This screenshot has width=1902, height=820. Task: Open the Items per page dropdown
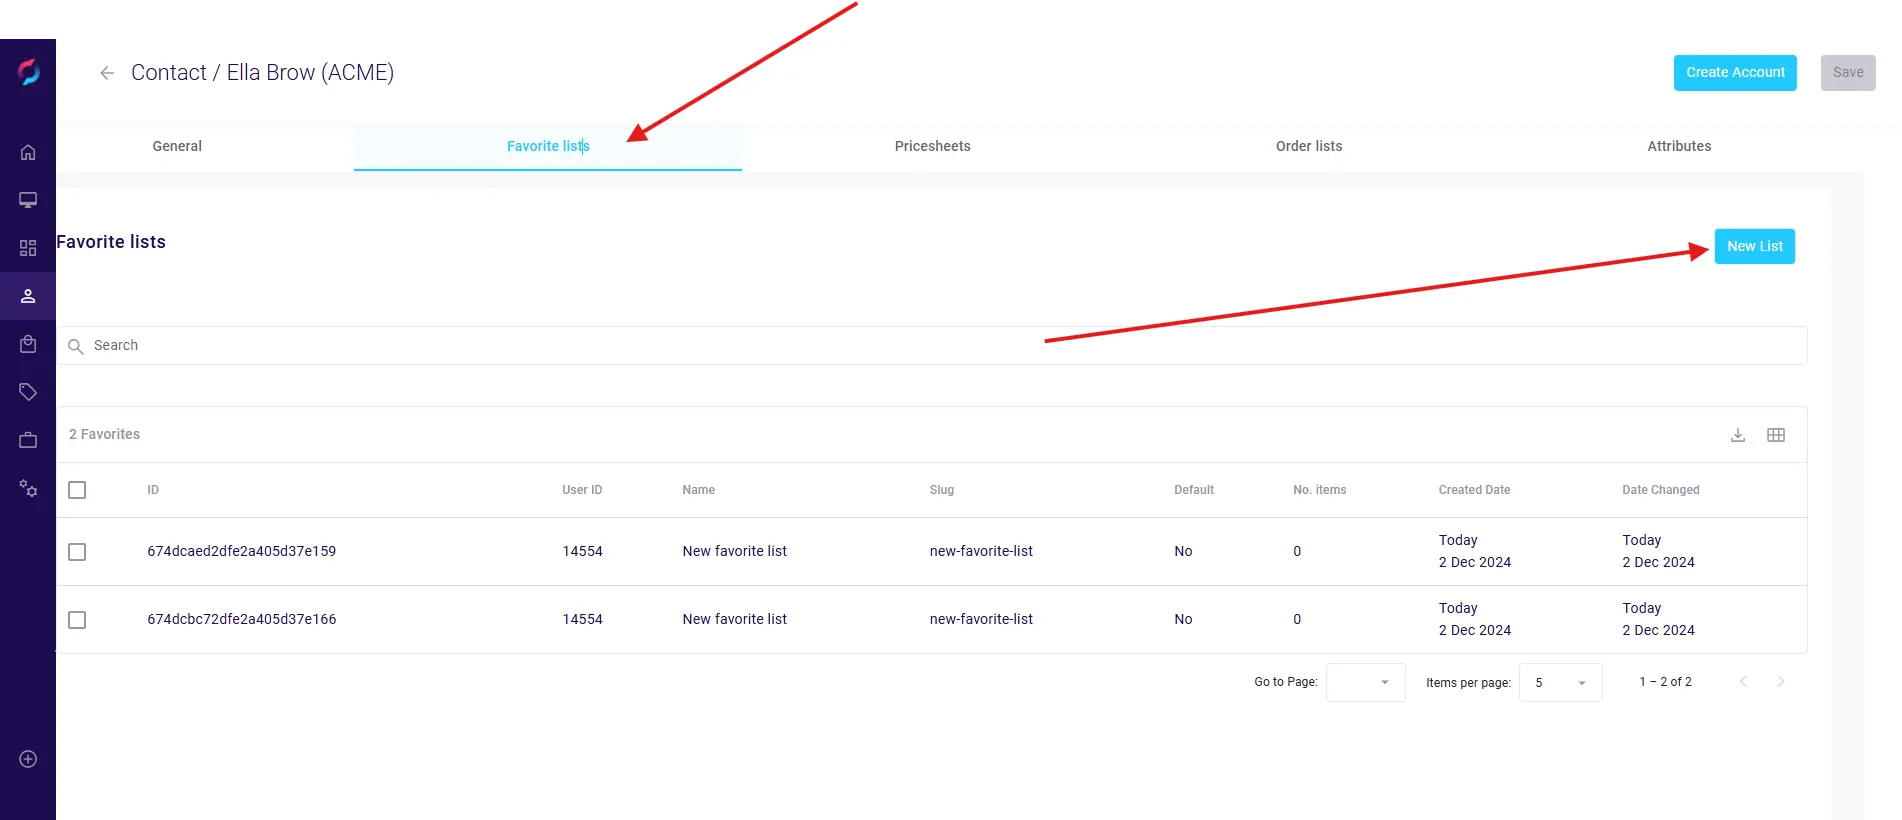1561,682
